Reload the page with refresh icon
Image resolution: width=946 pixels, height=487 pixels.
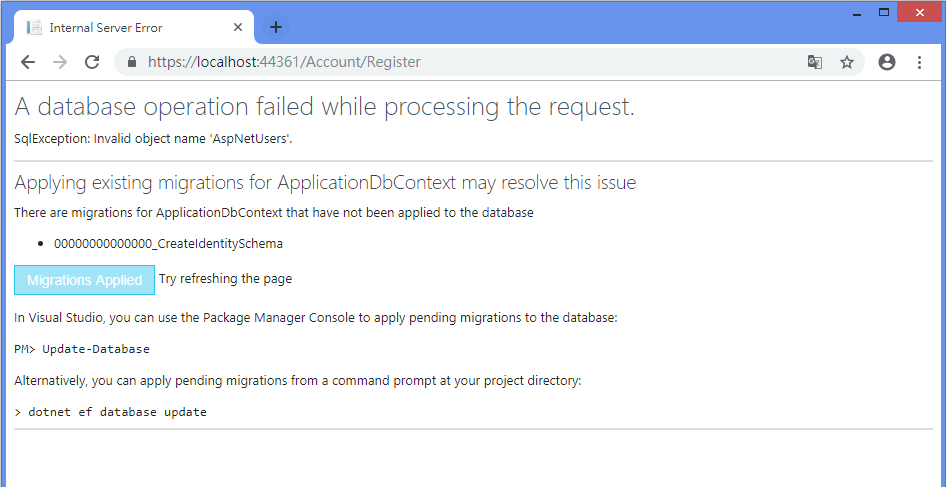[x=92, y=62]
